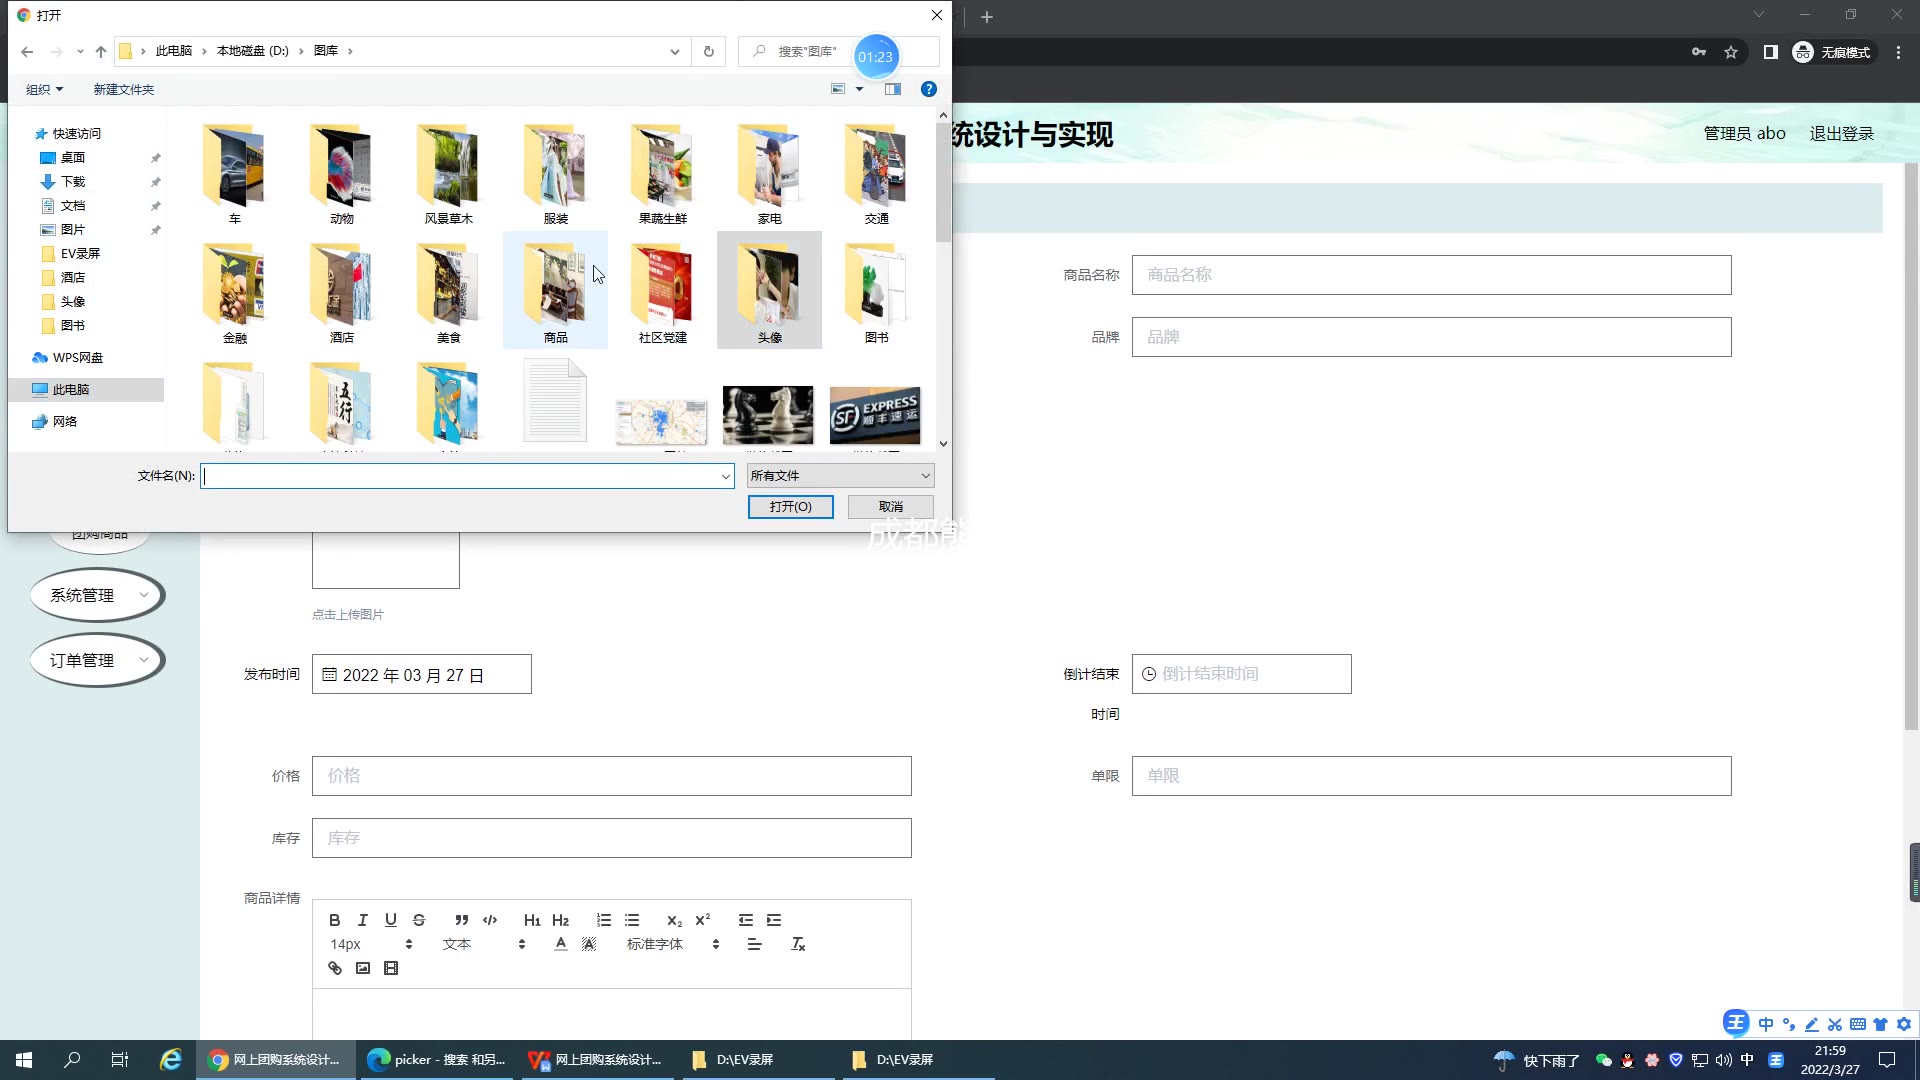1920x1080 pixels.
Task: Open the text color picker
Action: coord(561,944)
